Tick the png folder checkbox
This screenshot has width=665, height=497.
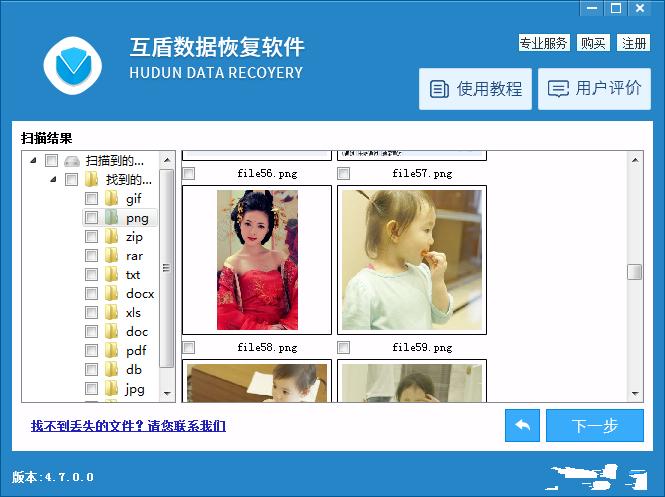pos(91,218)
